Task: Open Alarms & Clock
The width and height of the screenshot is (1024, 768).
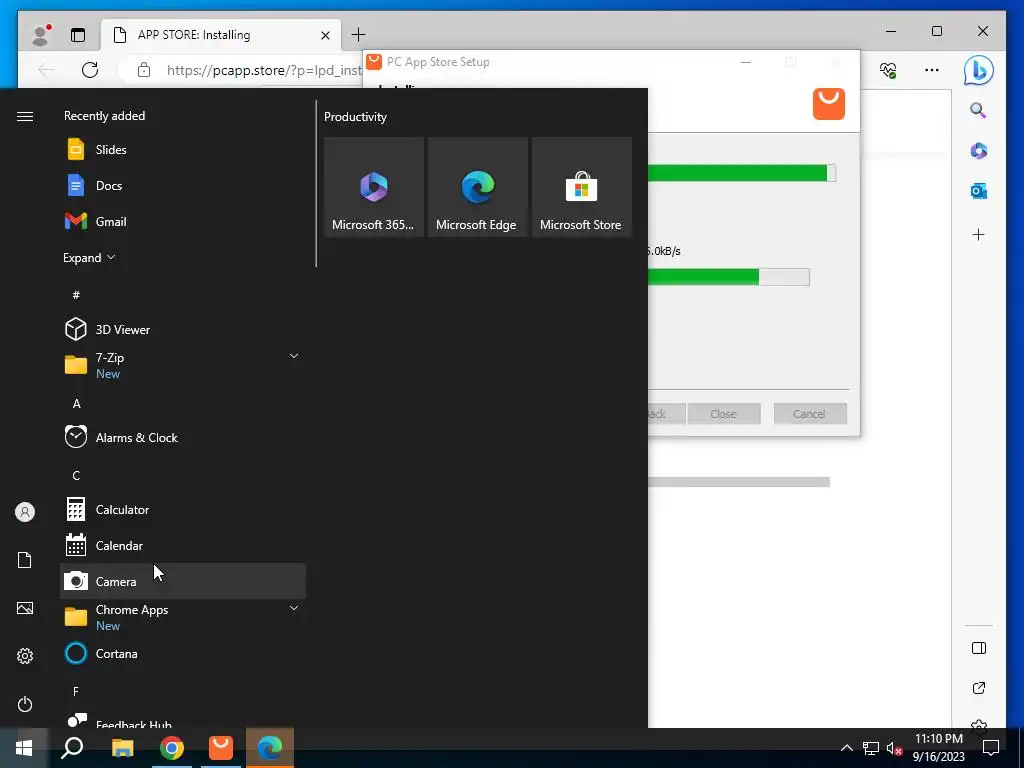Action: click(x=183, y=438)
